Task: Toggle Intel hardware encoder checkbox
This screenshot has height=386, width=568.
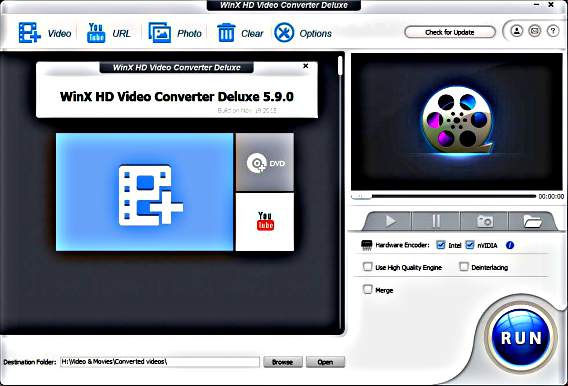Action: point(440,245)
